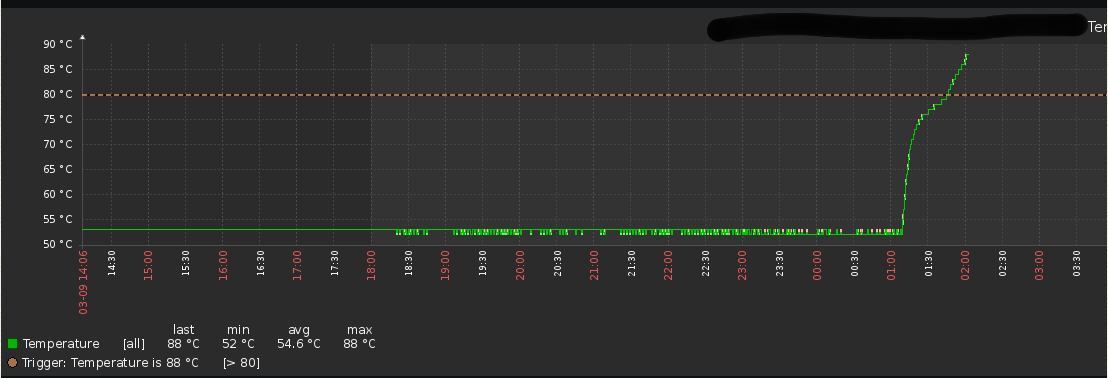The width and height of the screenshot is (1108, 378).
Task: Click the [all] legend entry
Action: pos(134,344)
